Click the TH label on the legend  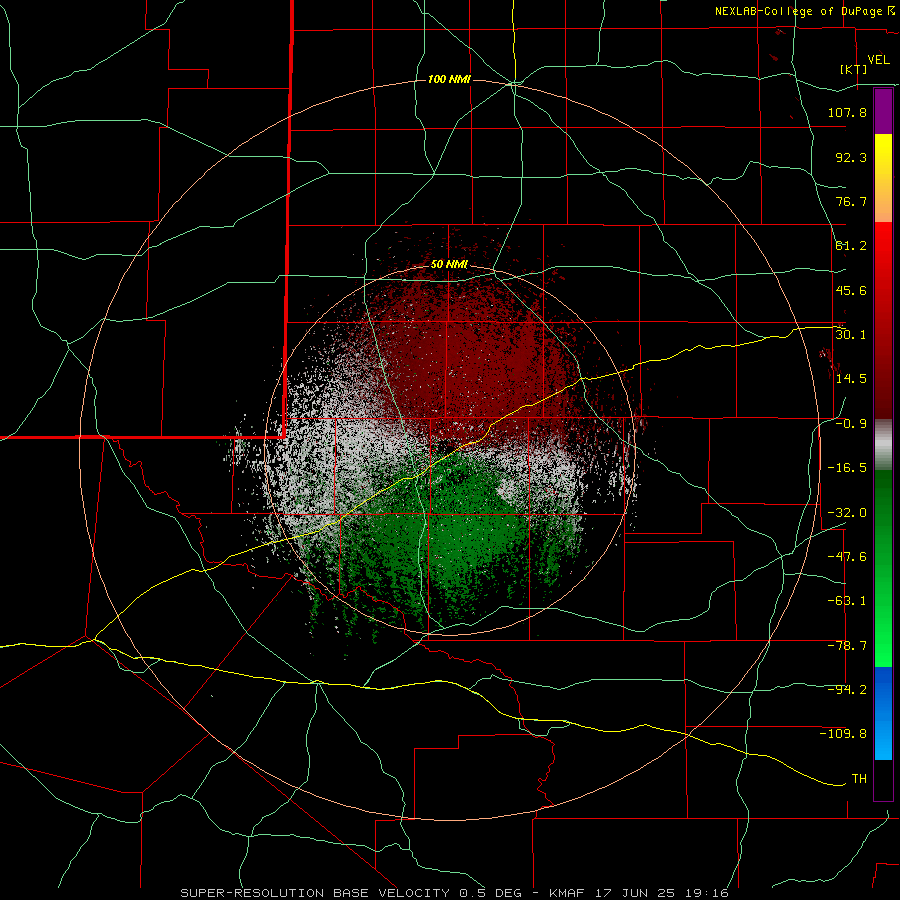[859, 778]
